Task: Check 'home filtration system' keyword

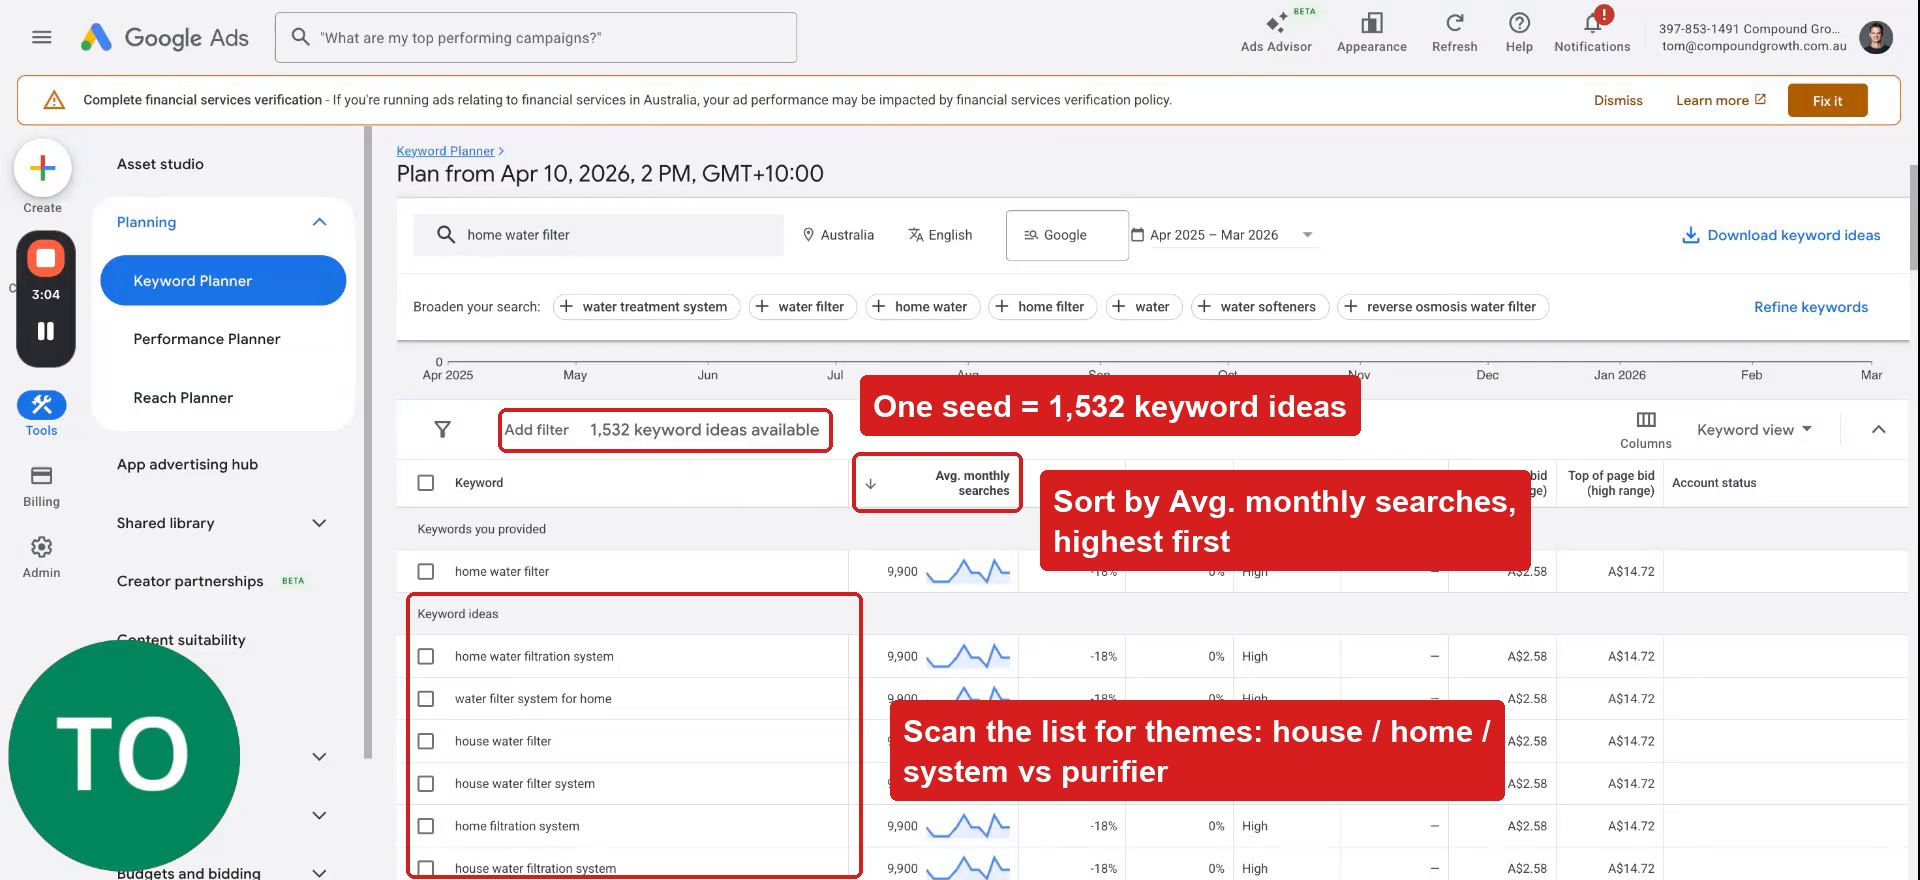Action: click(426, 827)
